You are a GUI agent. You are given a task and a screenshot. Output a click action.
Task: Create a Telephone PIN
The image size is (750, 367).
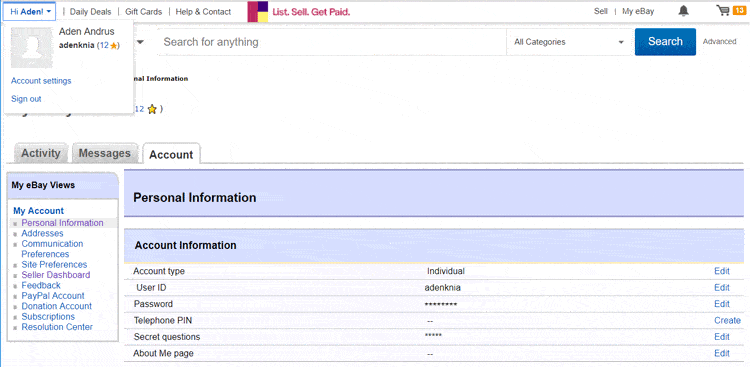(x=727, y=321)
